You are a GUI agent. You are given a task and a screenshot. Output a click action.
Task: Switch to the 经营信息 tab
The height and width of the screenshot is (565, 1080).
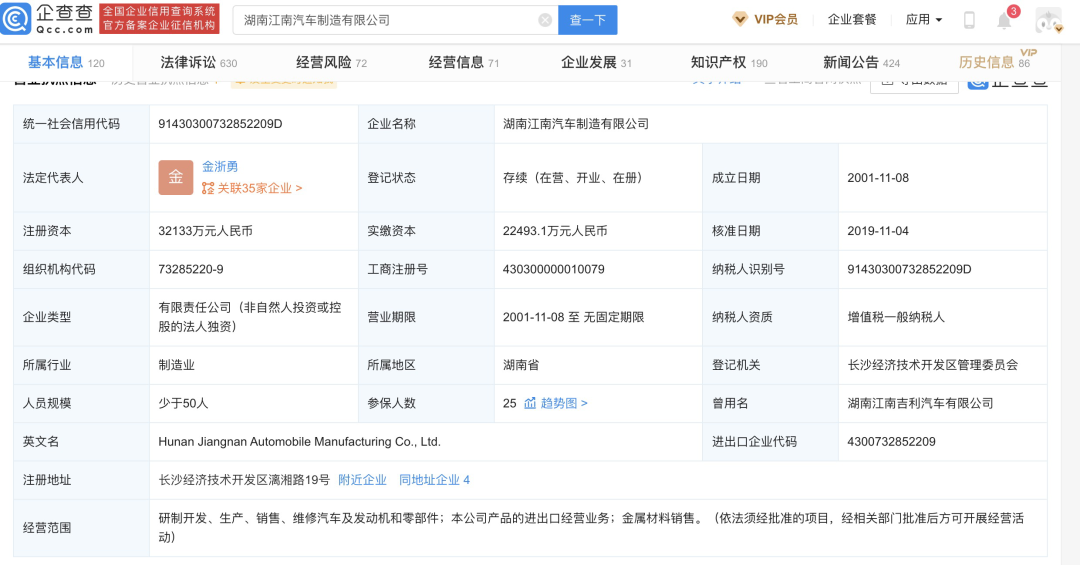point(464,63)
